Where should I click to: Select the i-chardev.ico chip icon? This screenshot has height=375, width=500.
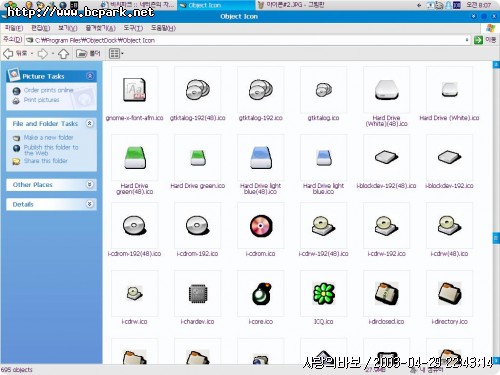(197, 294)
